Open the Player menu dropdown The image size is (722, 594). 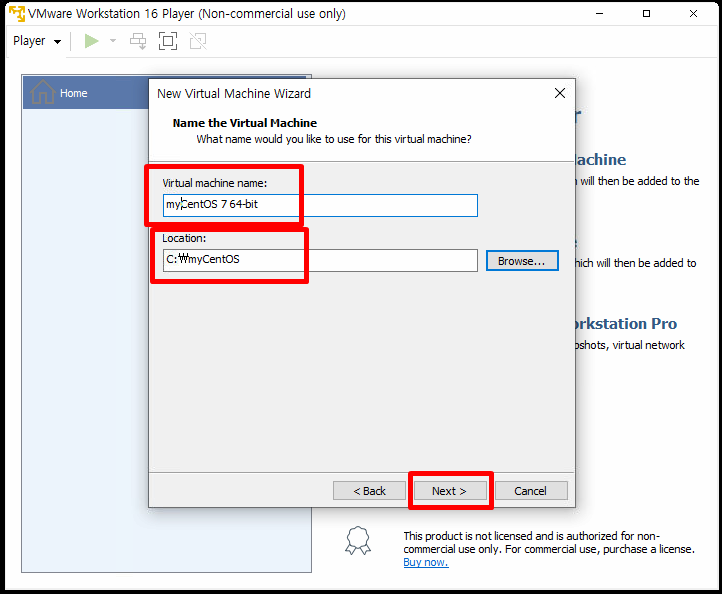tap(36, 41)
